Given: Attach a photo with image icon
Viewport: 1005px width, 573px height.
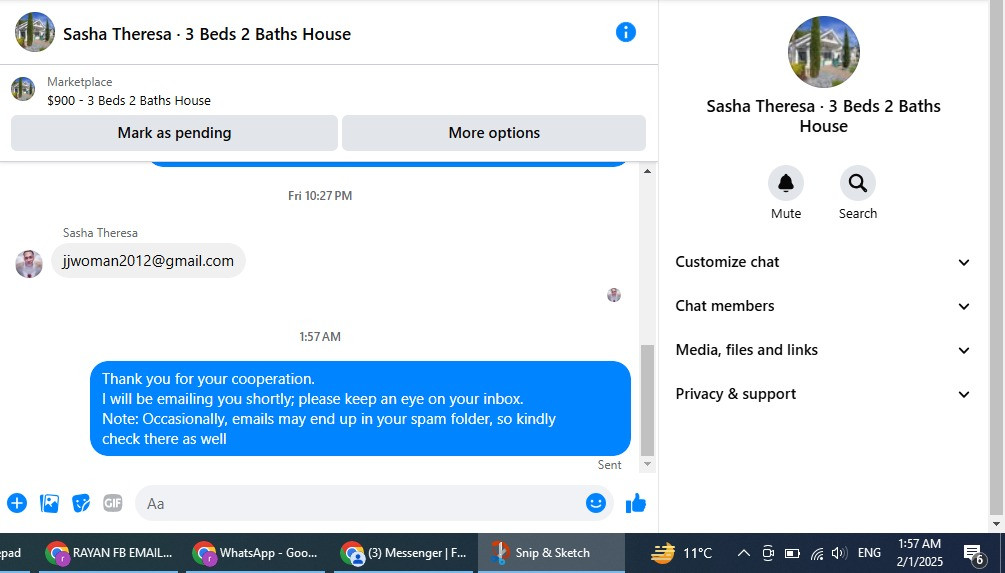Looking at the screenshot, I should pos(49,503).
